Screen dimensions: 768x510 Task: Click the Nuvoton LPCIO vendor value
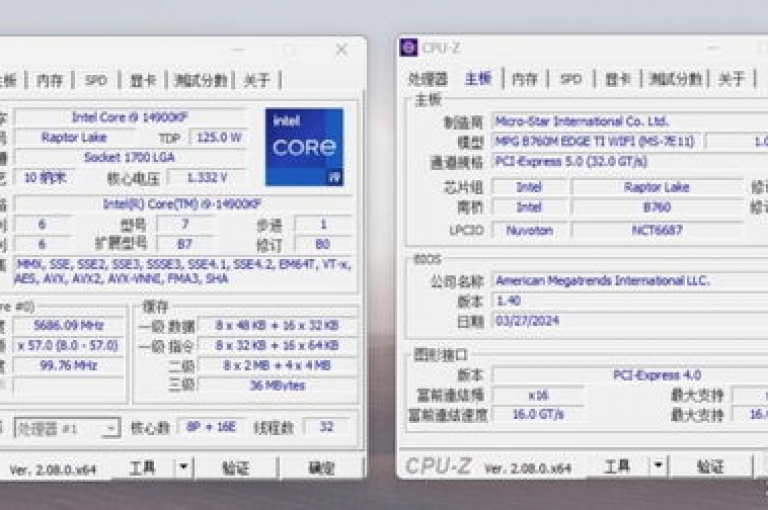coord(529,230)
